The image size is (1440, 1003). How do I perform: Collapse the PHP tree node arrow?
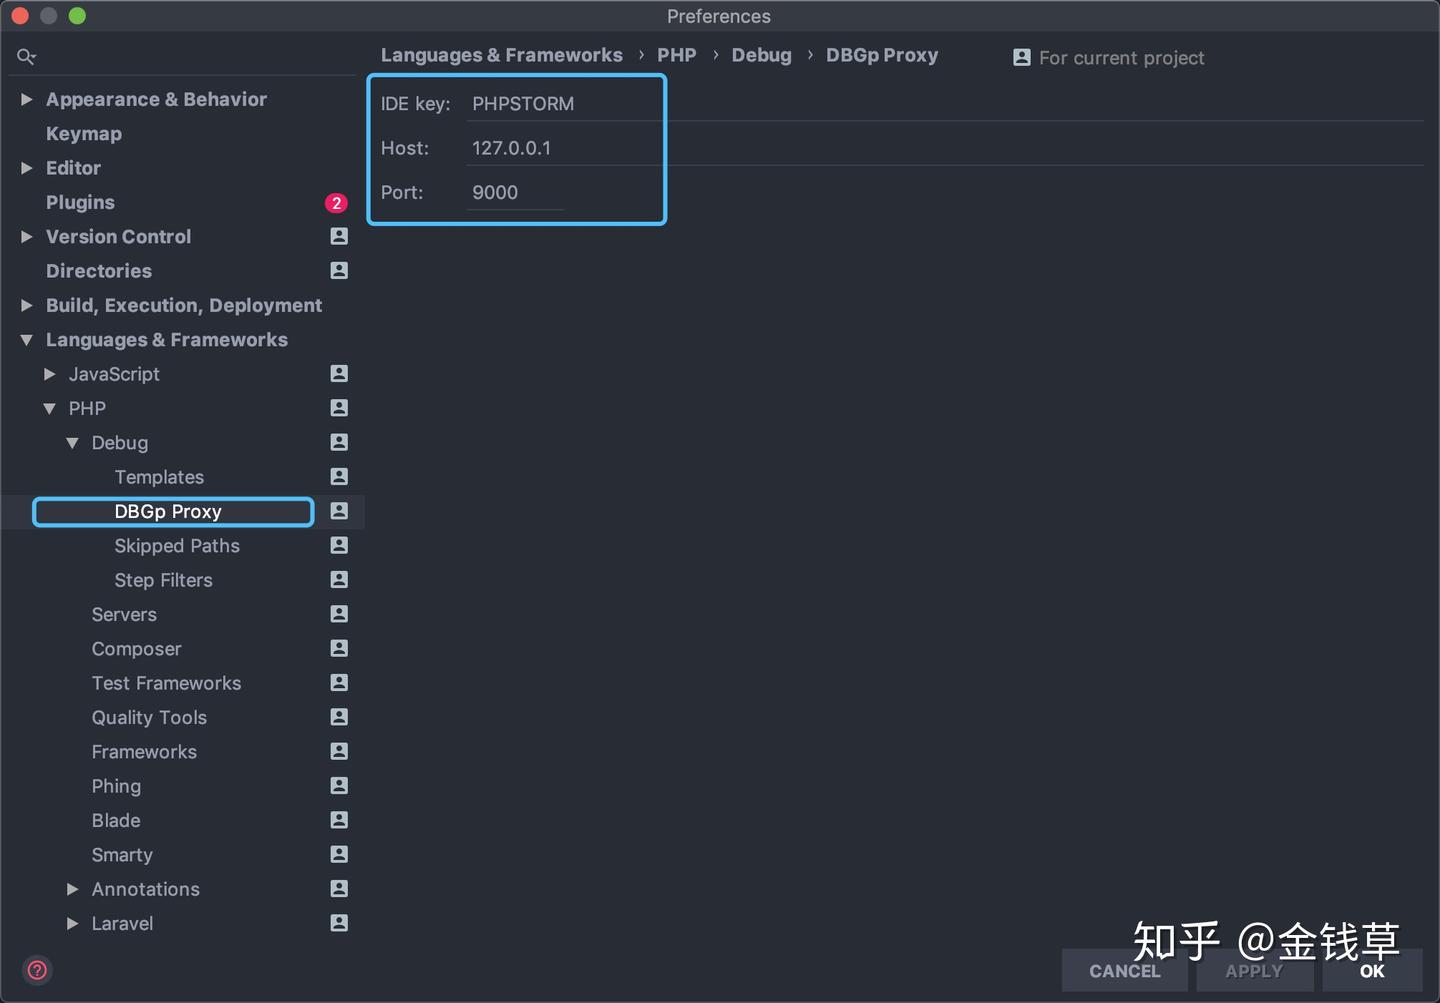coord(50,408)
